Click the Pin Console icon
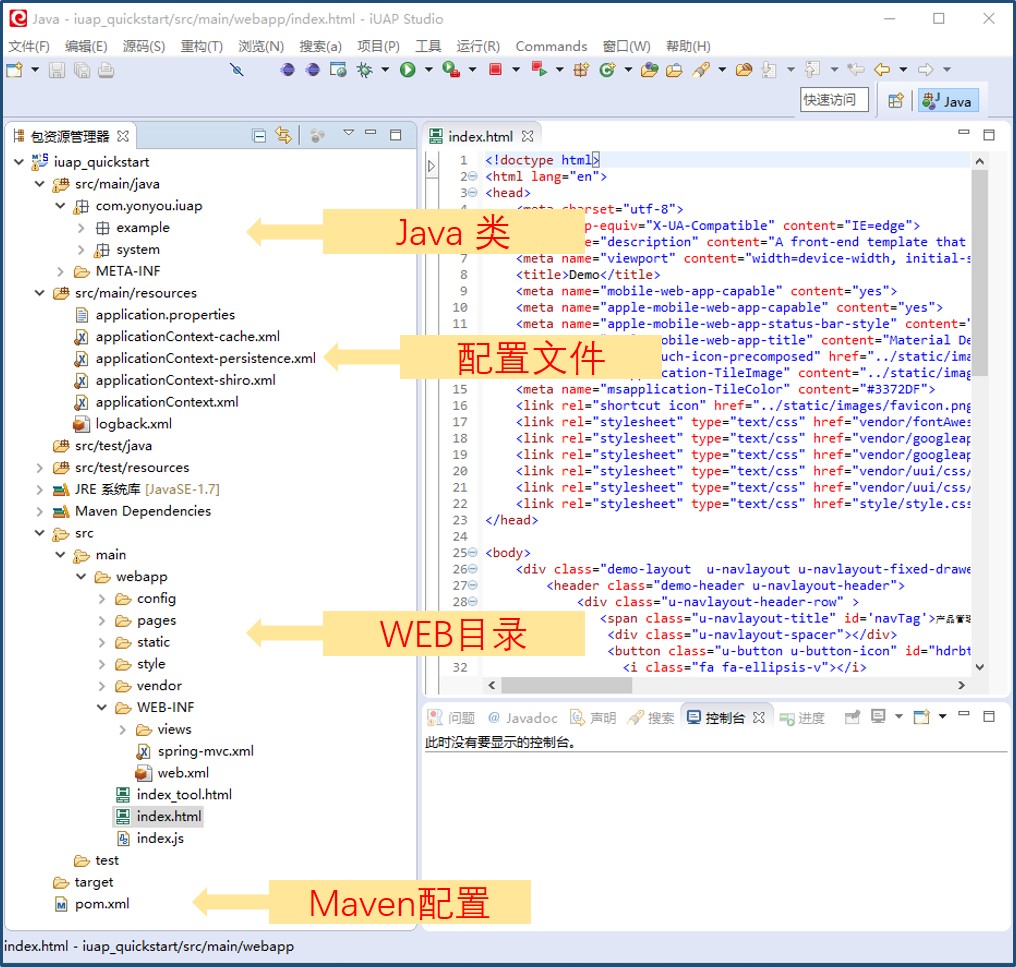 coord(853,717)
